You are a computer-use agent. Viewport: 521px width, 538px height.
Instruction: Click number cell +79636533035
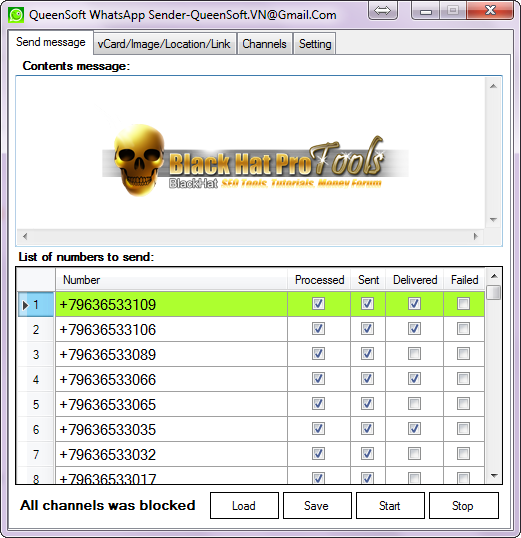click(x=171, y=430)
